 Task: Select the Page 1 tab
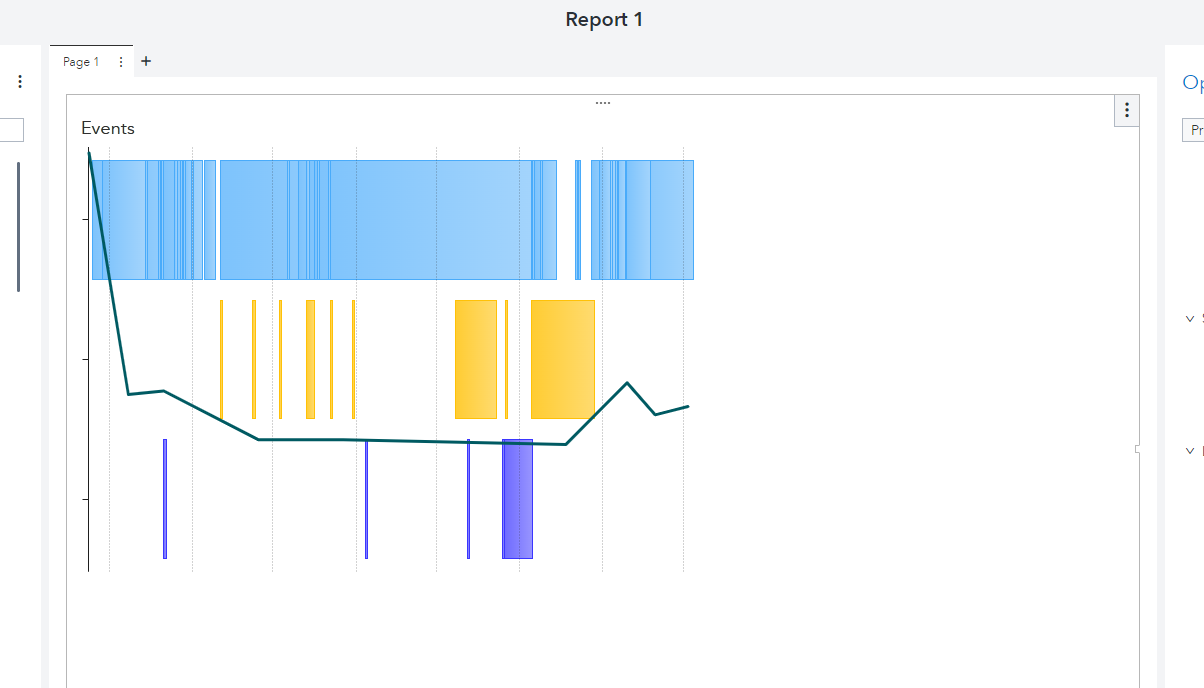(81, 62)
